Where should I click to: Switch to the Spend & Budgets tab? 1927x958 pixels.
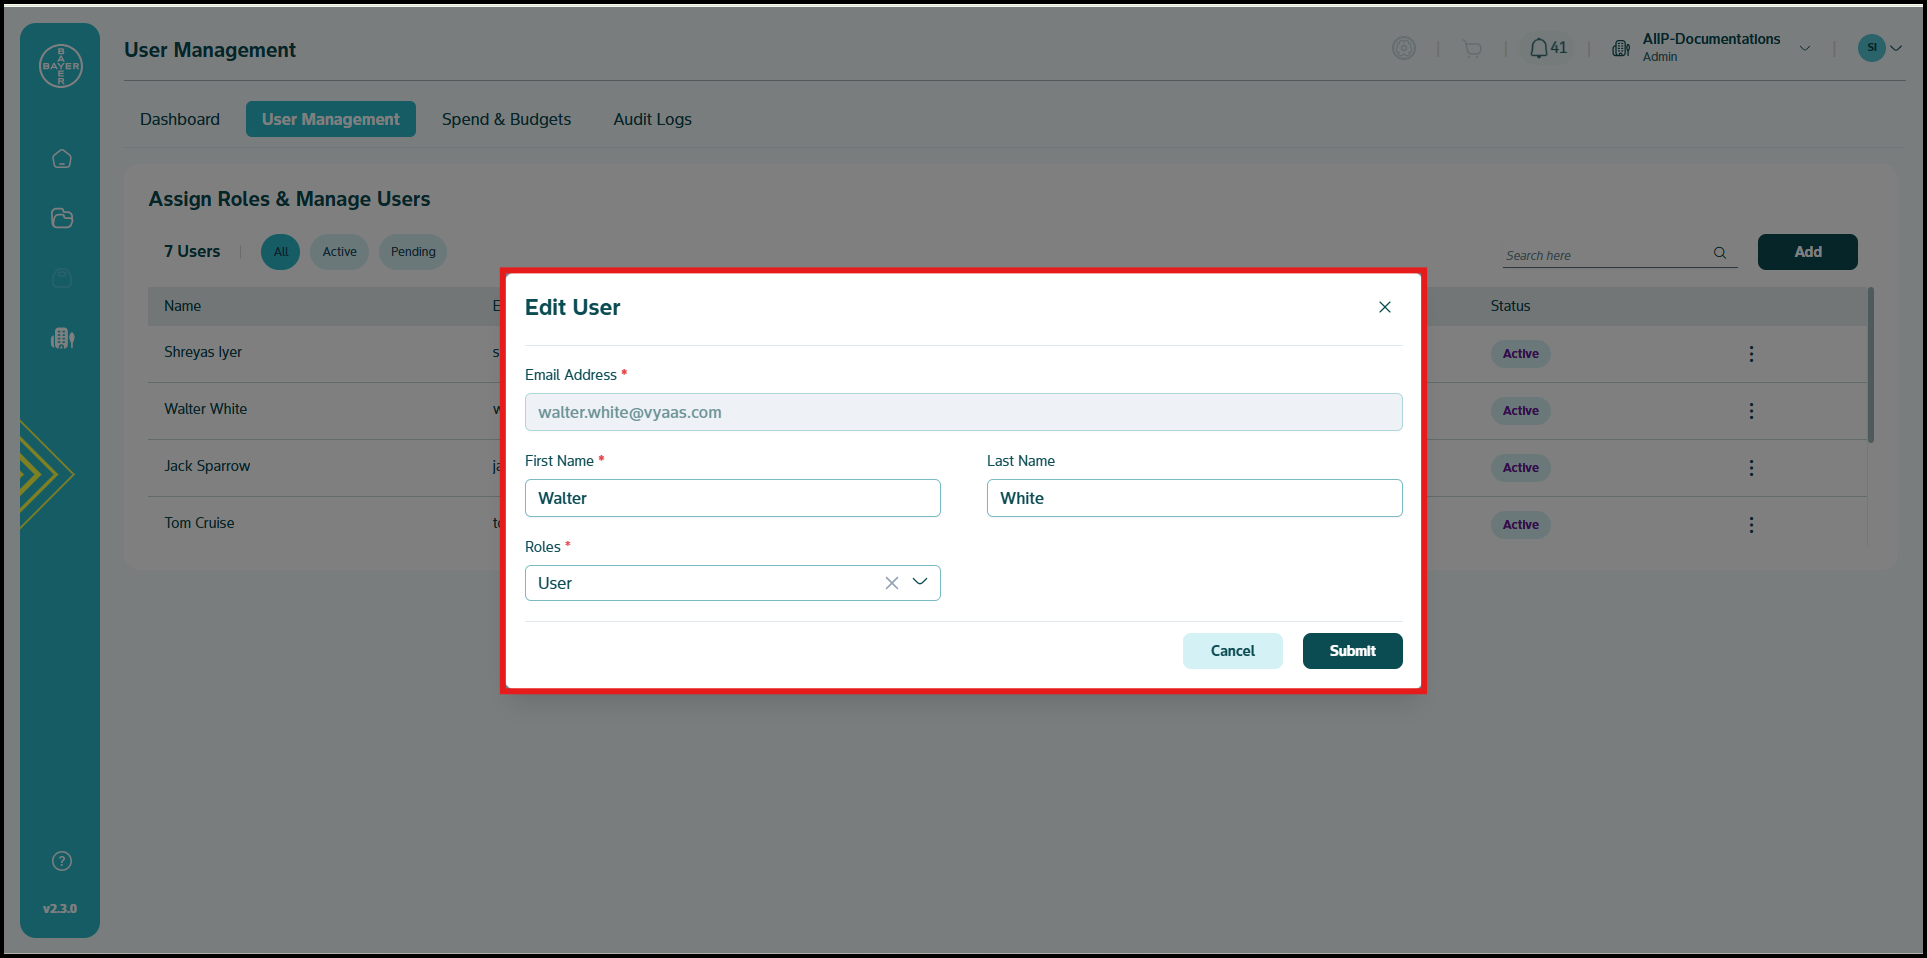pyautogui.click(x=506, y=119)
